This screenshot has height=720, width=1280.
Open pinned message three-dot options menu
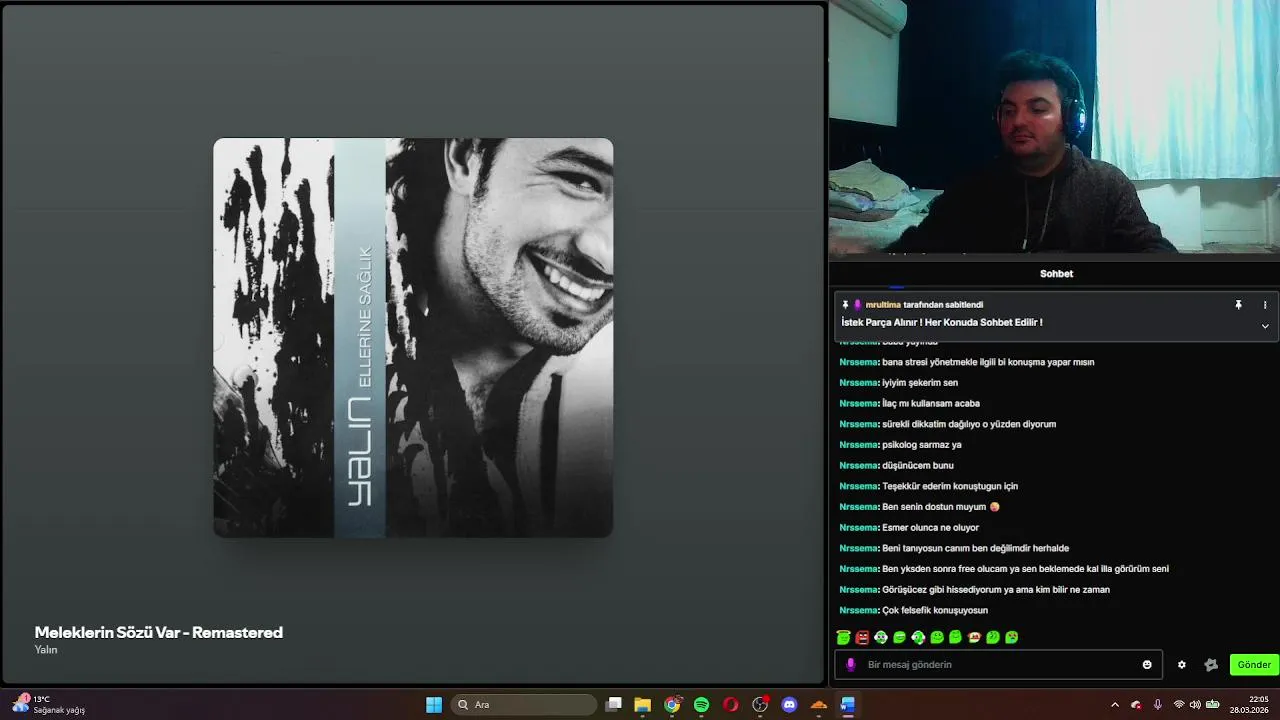click(1265, 305)
